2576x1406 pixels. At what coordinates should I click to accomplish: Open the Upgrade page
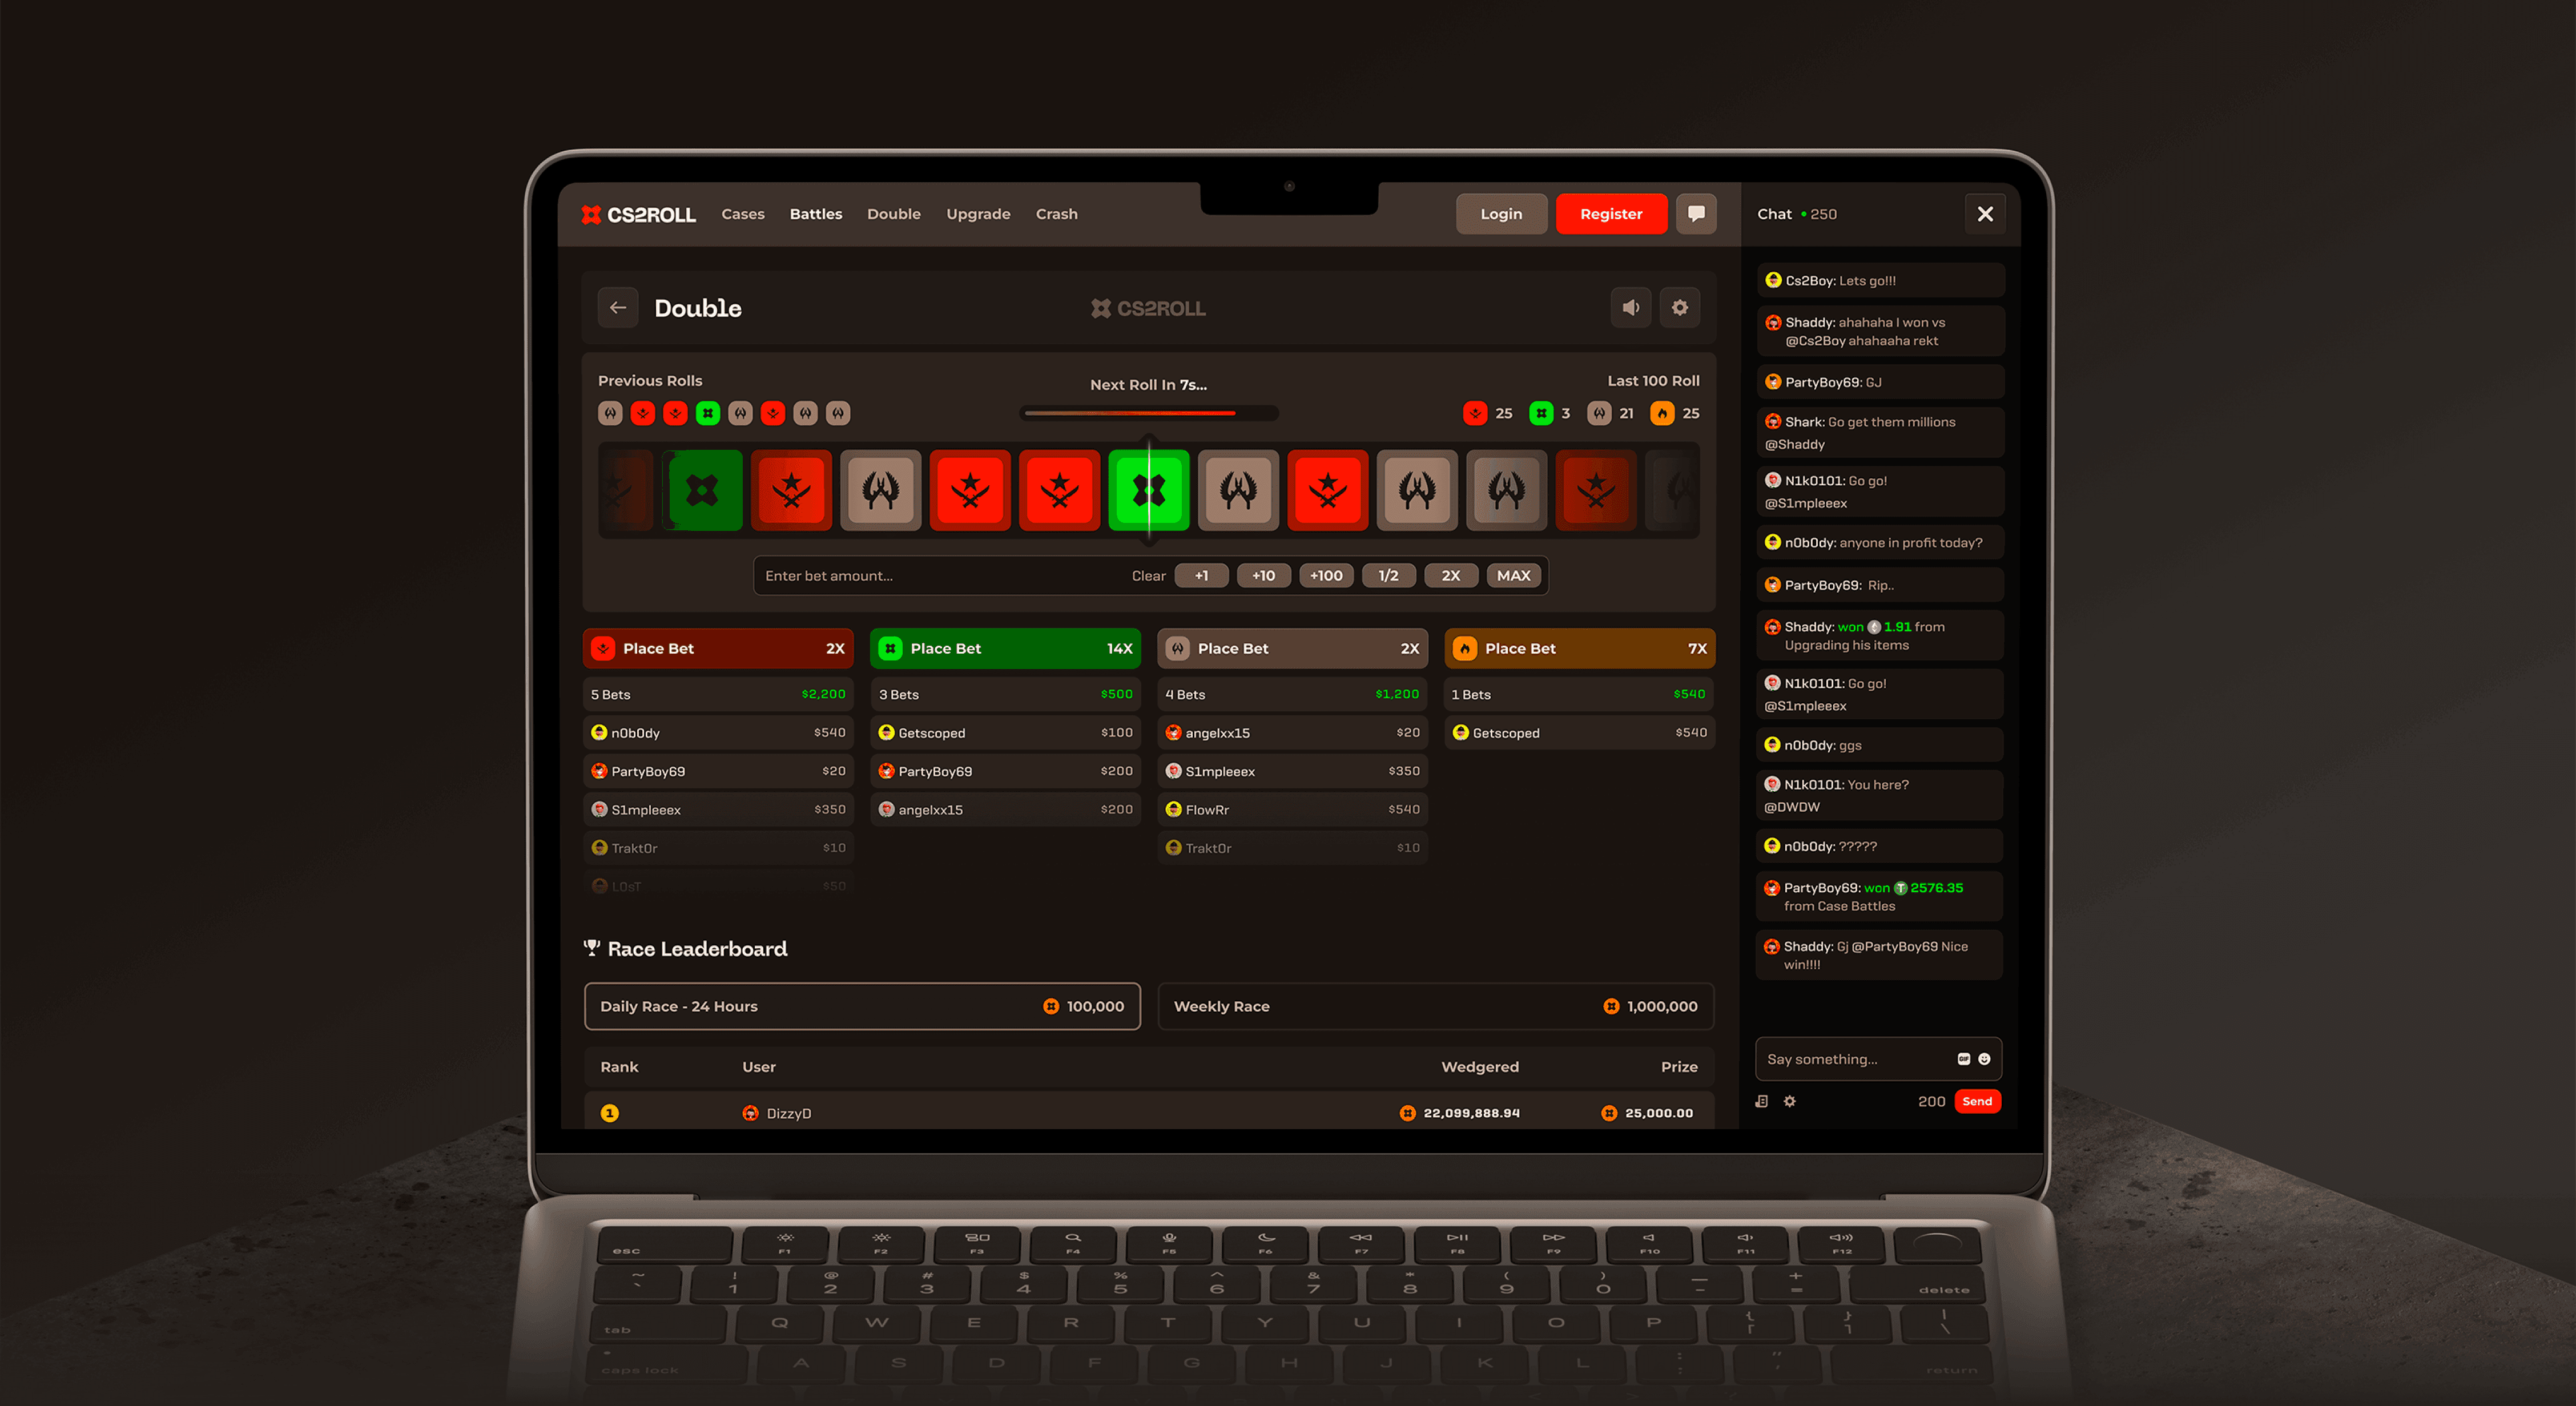pyautogui.click(x=978, y=214)
